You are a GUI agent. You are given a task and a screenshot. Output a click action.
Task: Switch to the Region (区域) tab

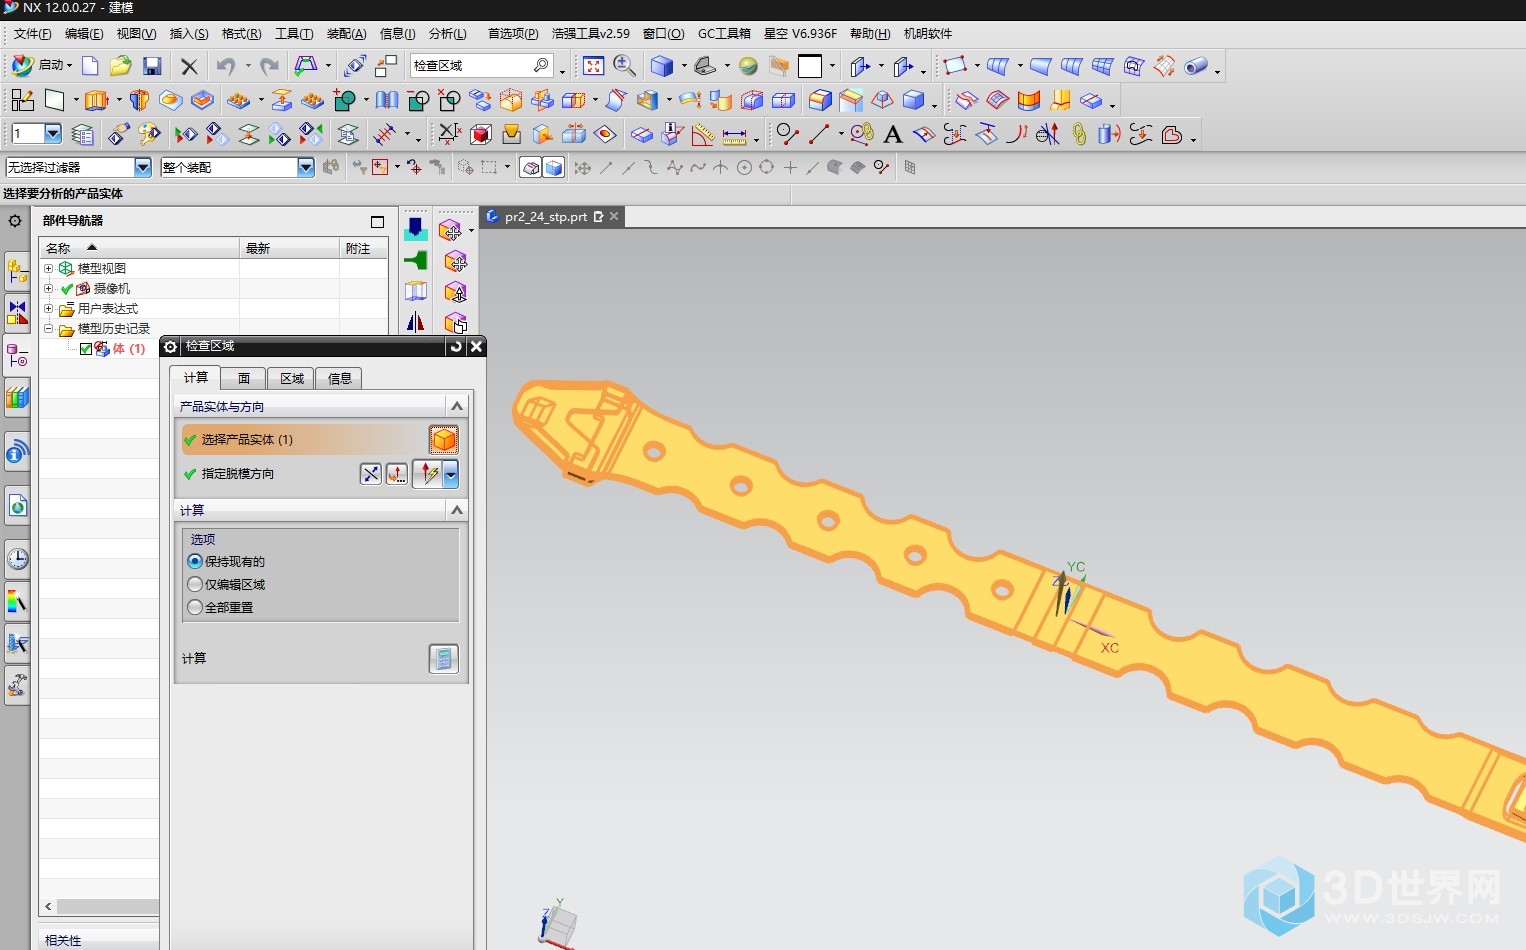click(291, 378)
